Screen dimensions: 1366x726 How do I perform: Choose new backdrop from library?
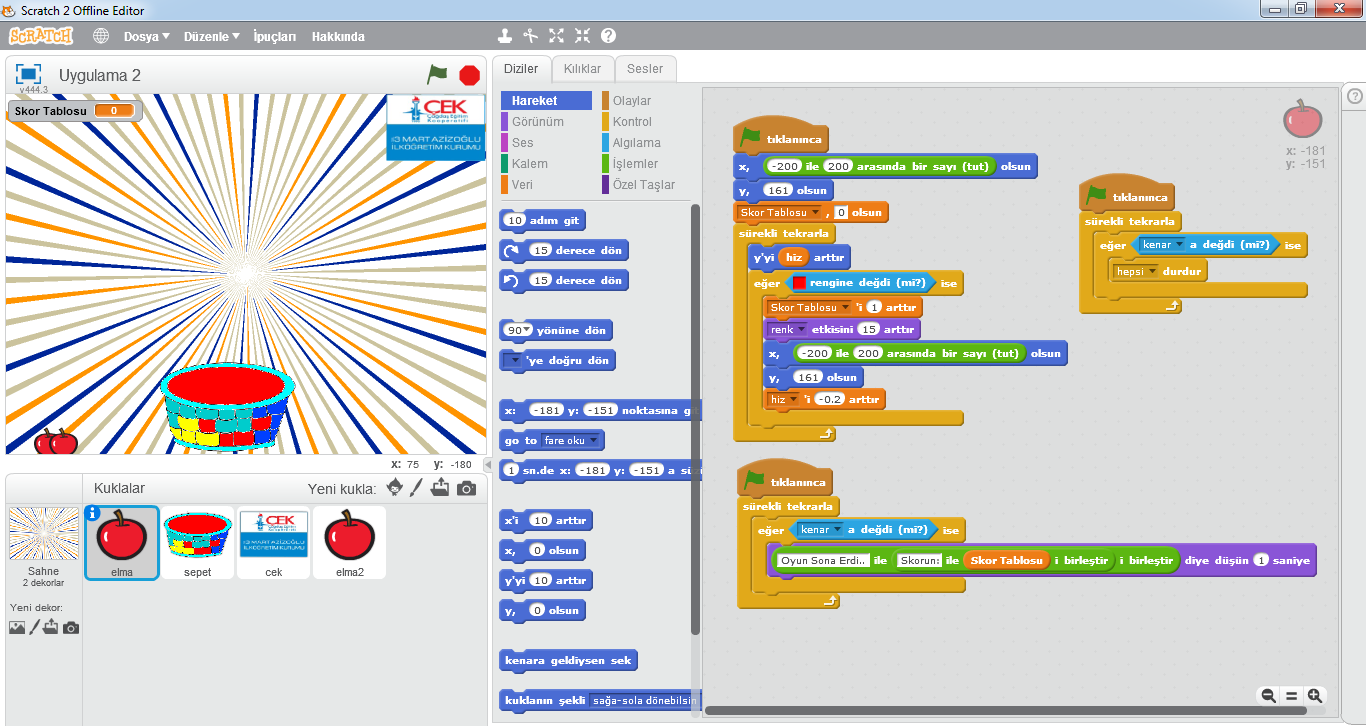[17, 627]
